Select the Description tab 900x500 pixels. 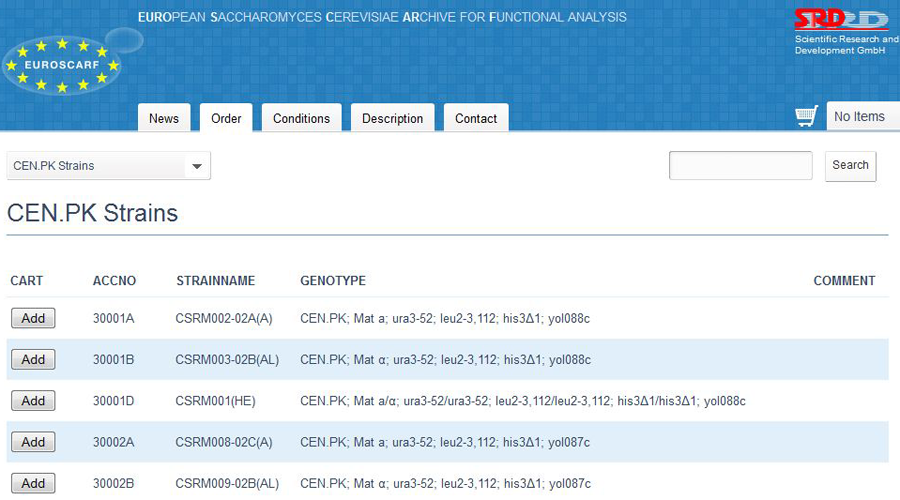click(392, 118)
